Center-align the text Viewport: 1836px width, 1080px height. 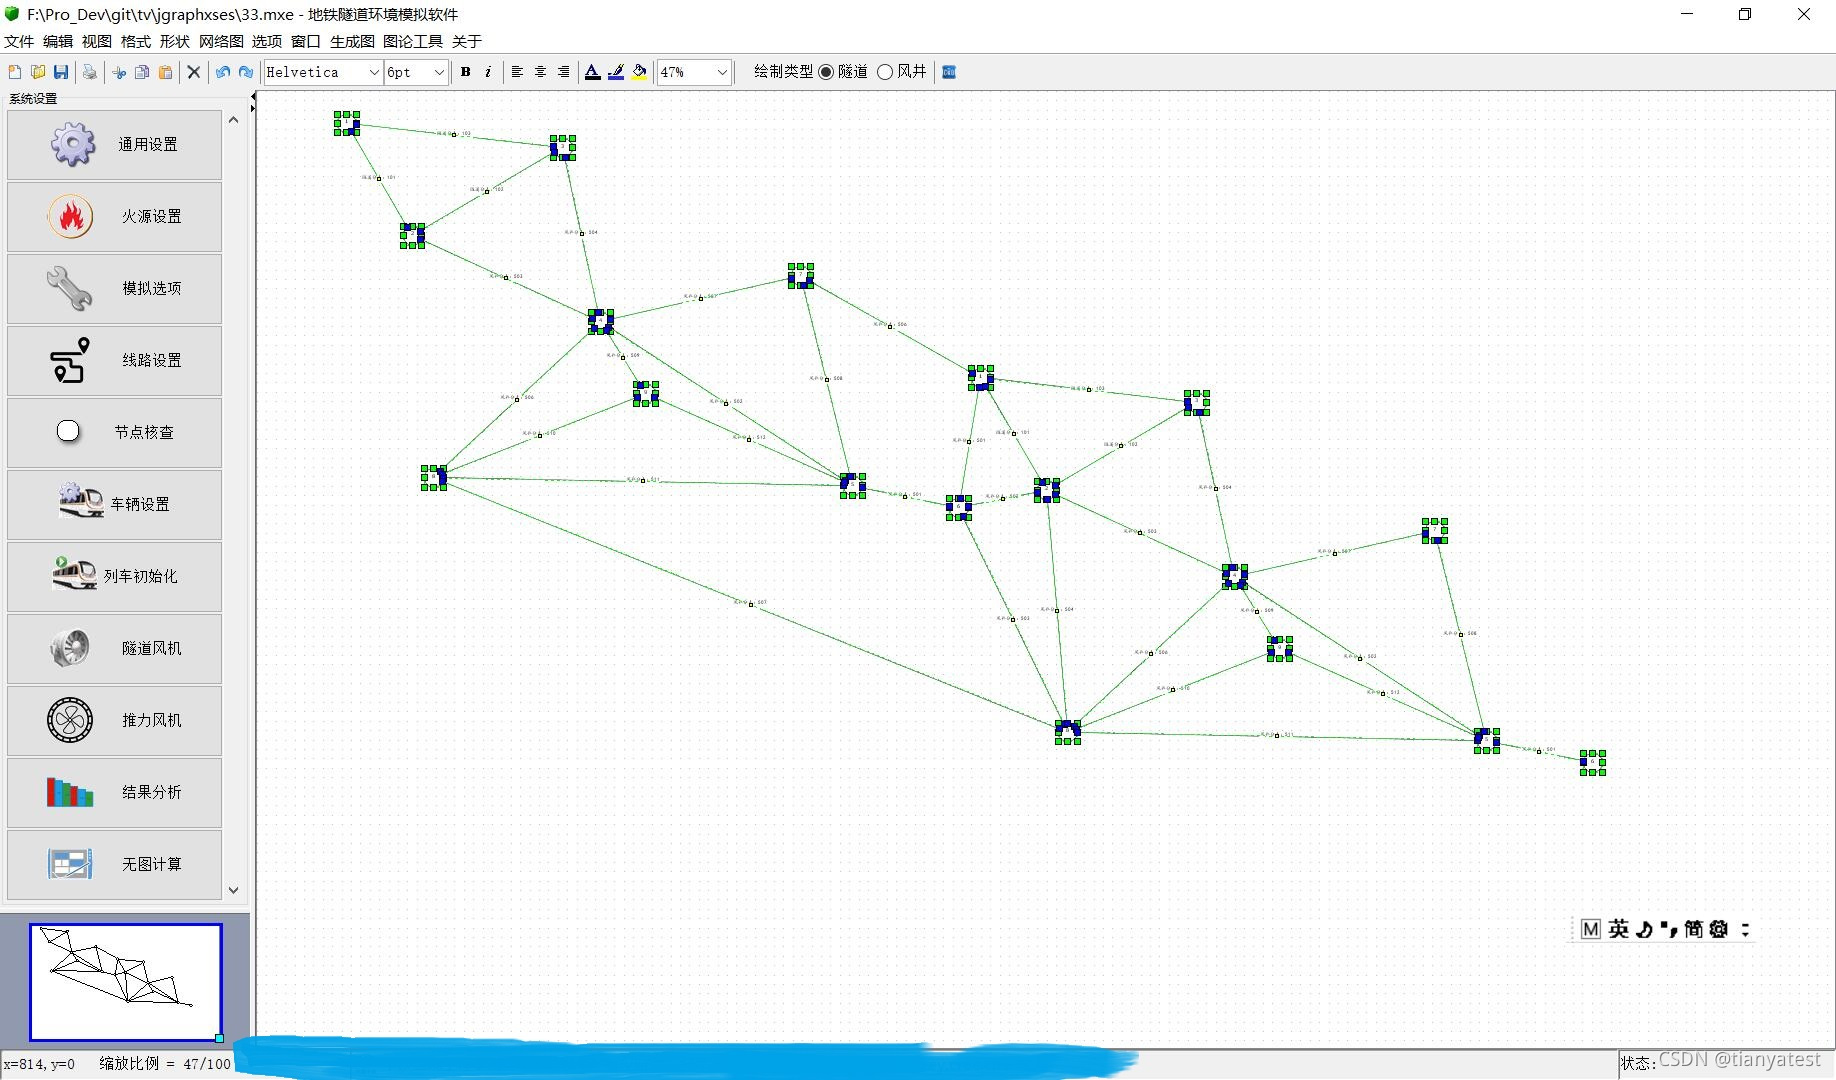click(x=540, y=72)
